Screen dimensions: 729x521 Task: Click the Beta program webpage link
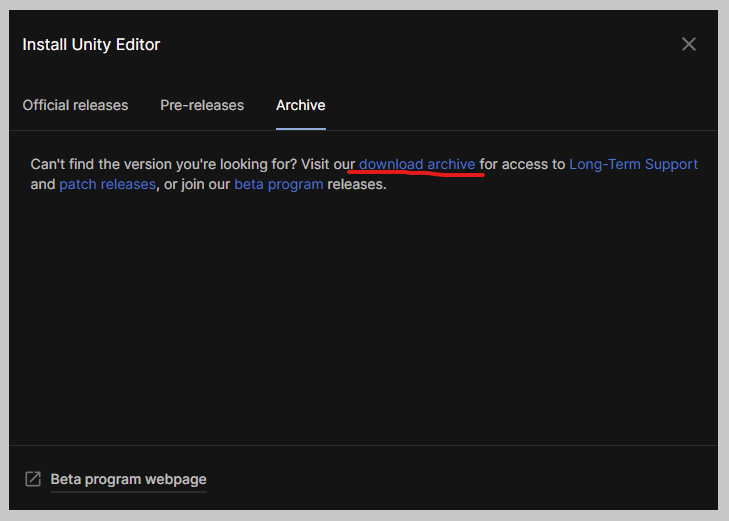(x=128, y=479)
